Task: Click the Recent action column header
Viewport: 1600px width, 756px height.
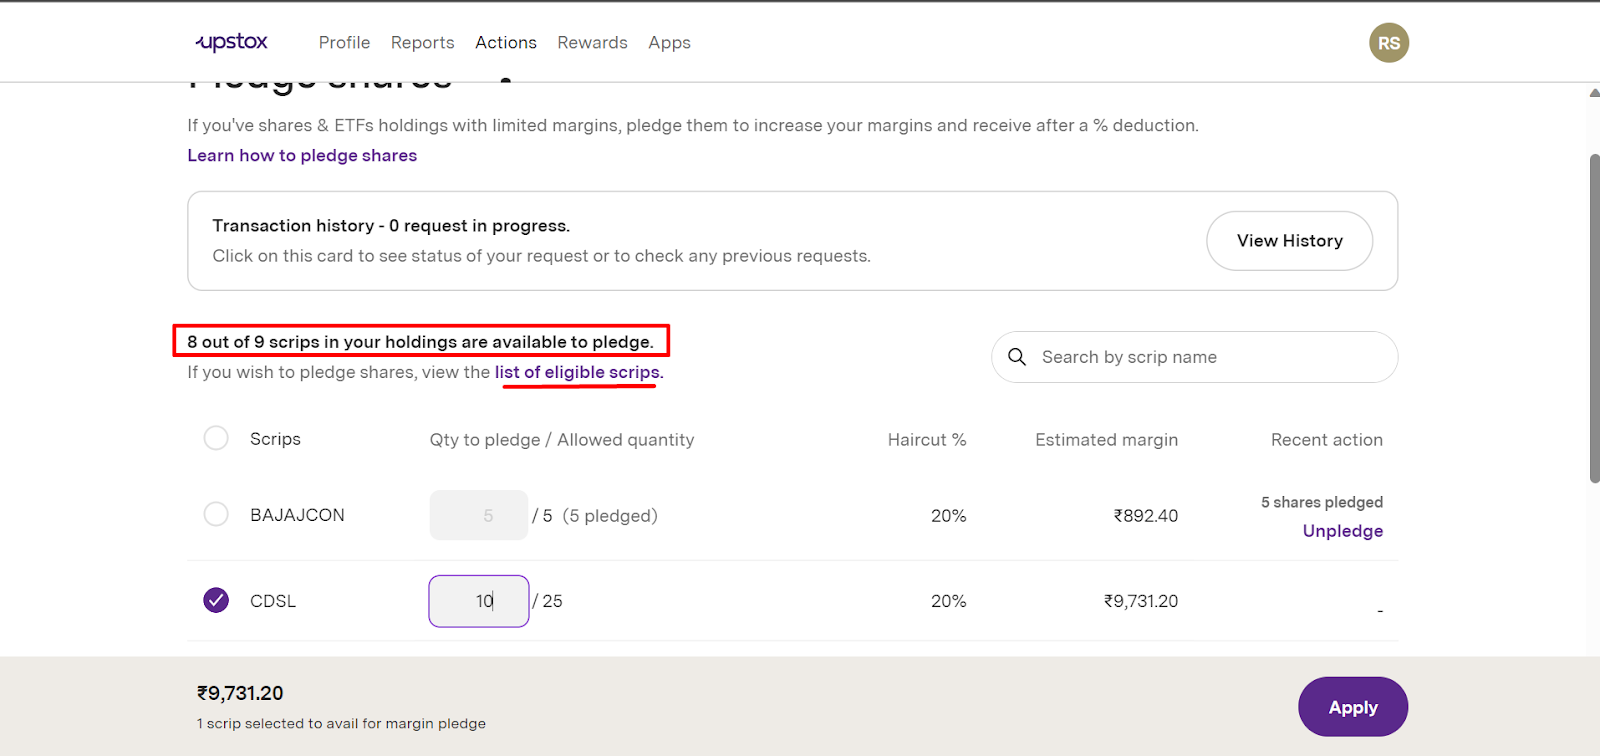Action: click(1327, 440)
